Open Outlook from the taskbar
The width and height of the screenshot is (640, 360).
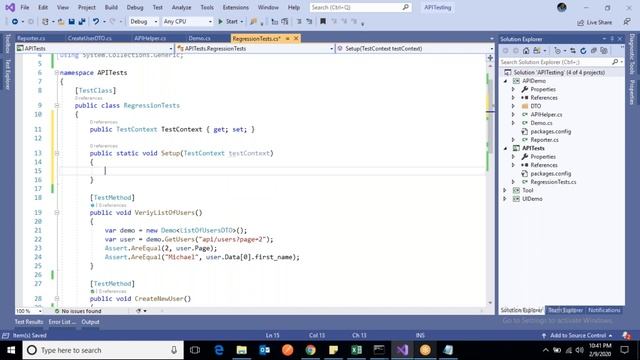point(264,350)
